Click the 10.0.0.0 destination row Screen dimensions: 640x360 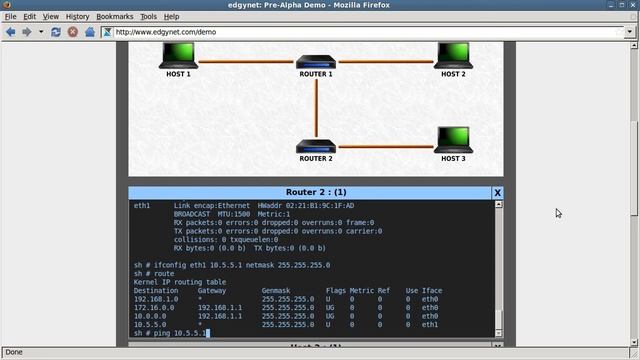tap(286, 316)
